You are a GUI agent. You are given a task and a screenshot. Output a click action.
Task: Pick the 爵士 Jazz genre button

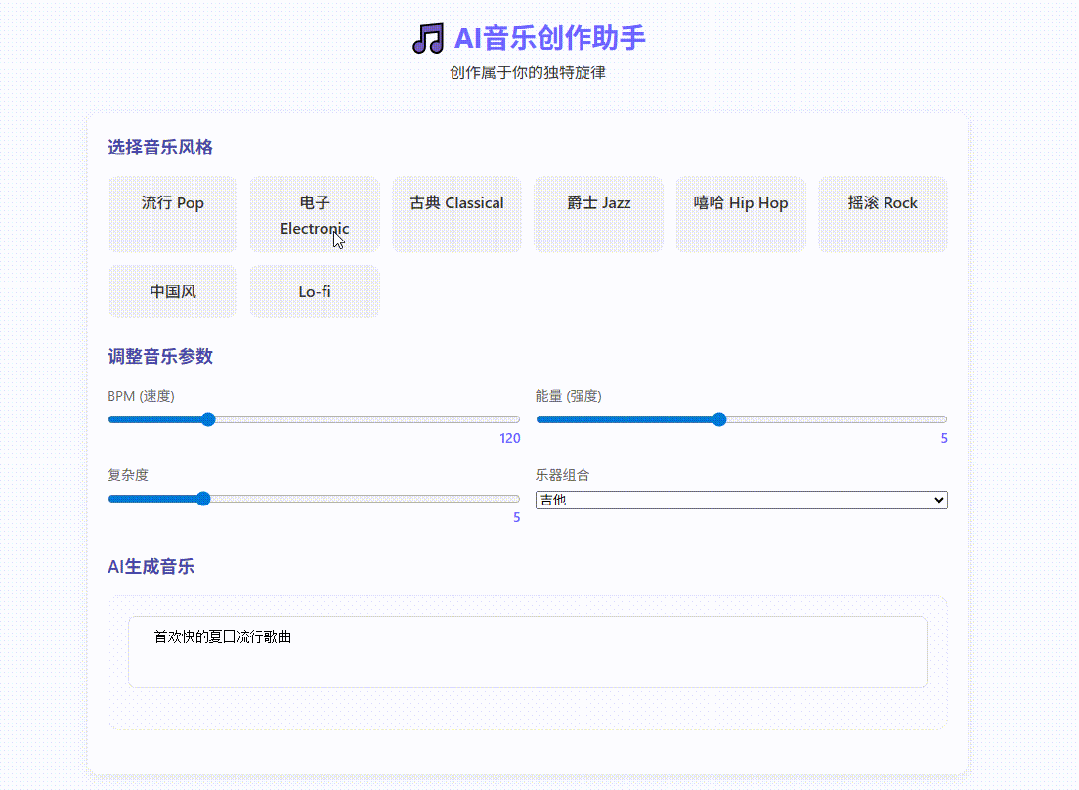click(598, 214)
